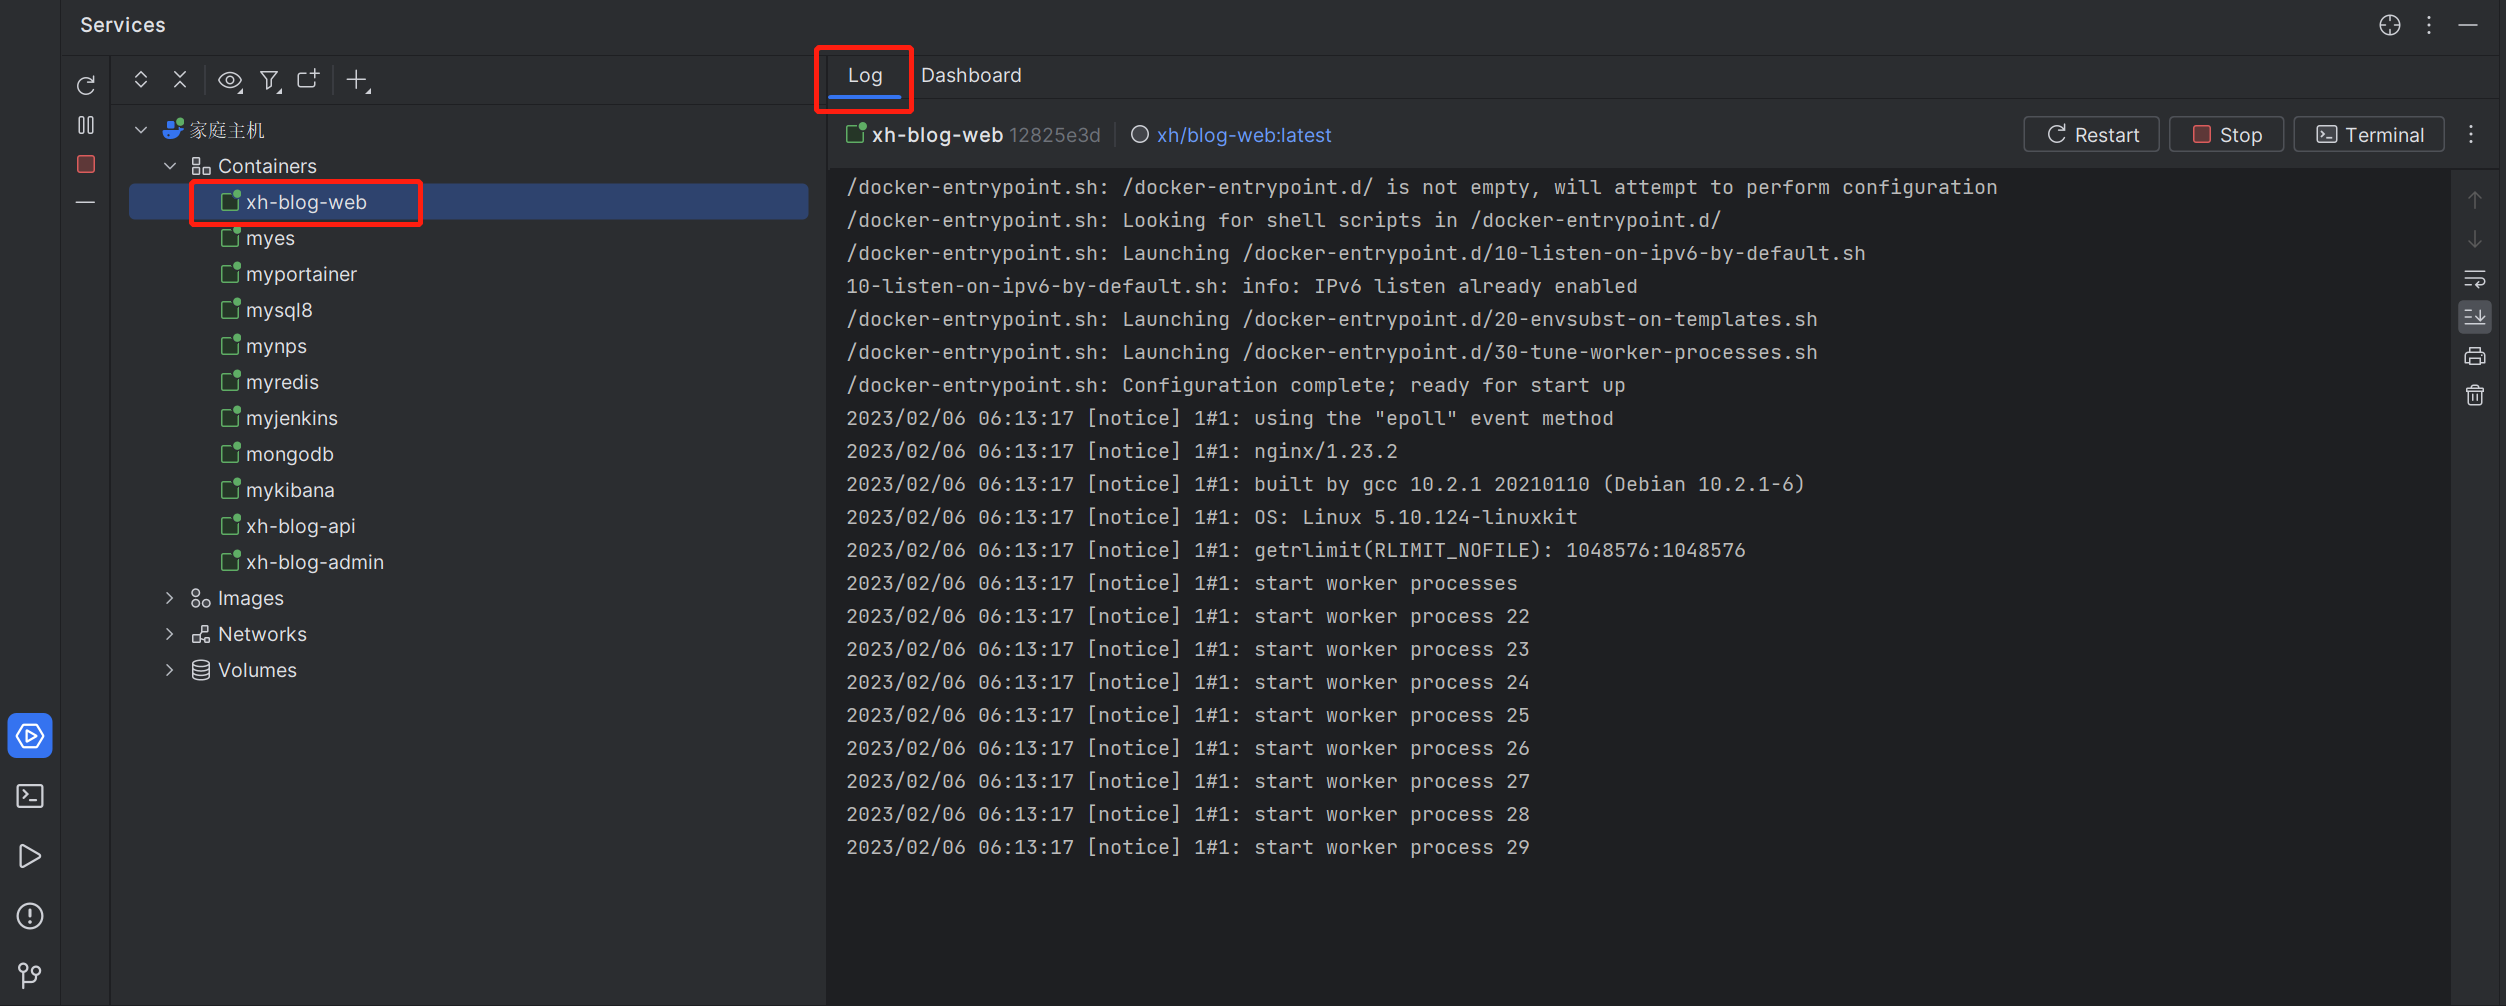The image size is (2506, 1006).
Task: Toggle soft-wrap in the log console
Action: point(2475,279)
